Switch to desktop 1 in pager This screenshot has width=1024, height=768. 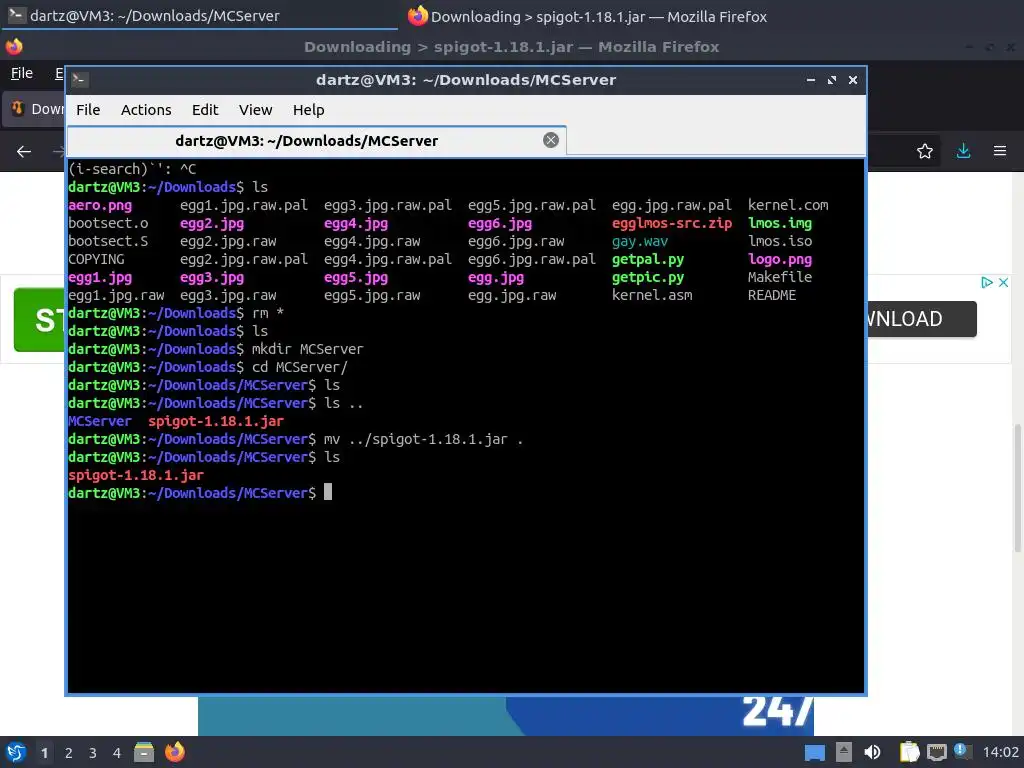(x=44, y=753)
